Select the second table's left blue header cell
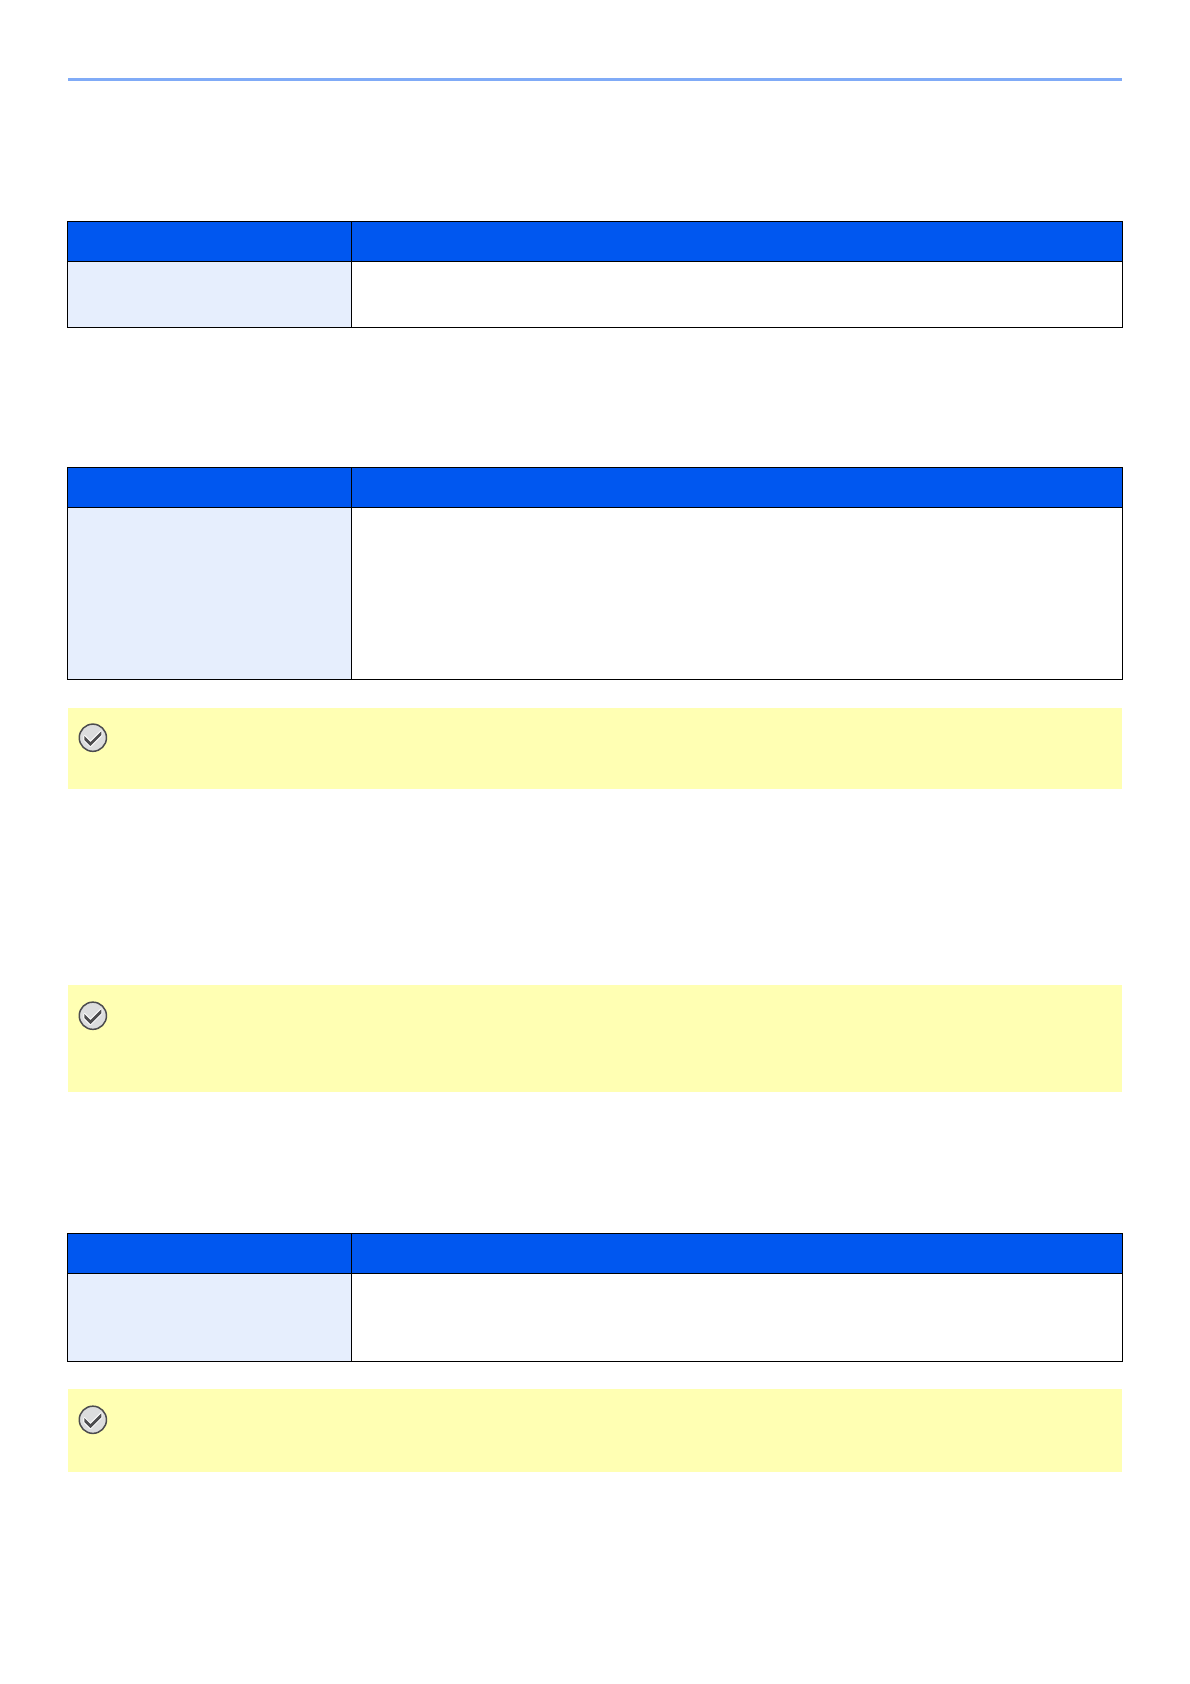The height and width of the screenshot is (1684, 1190). pos(209,488)
